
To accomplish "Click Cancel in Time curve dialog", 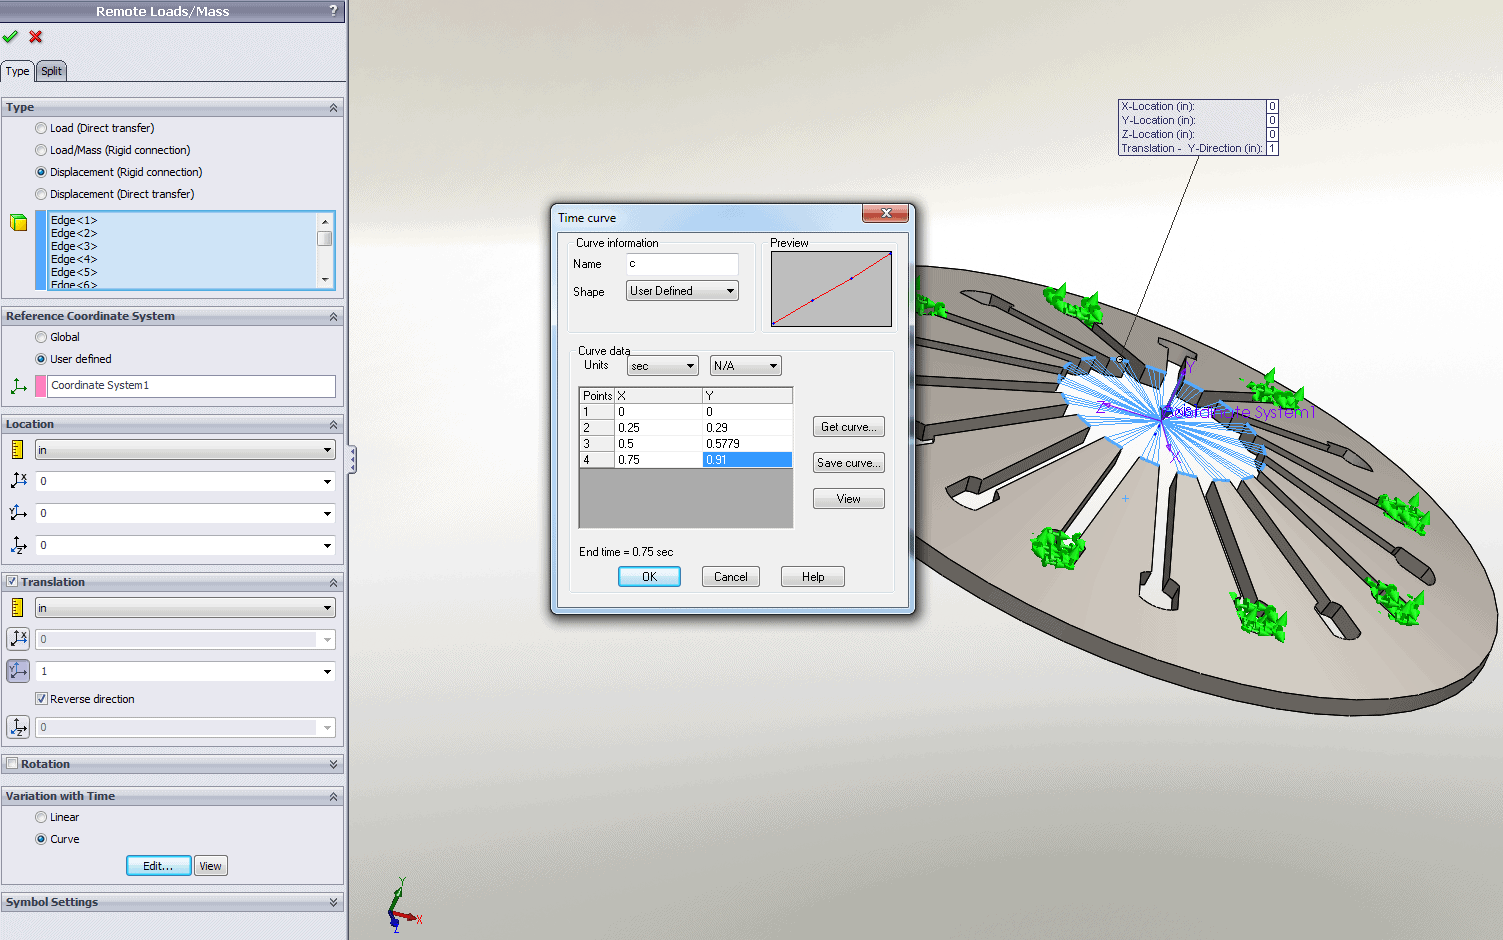I will (x=731, y=577).
